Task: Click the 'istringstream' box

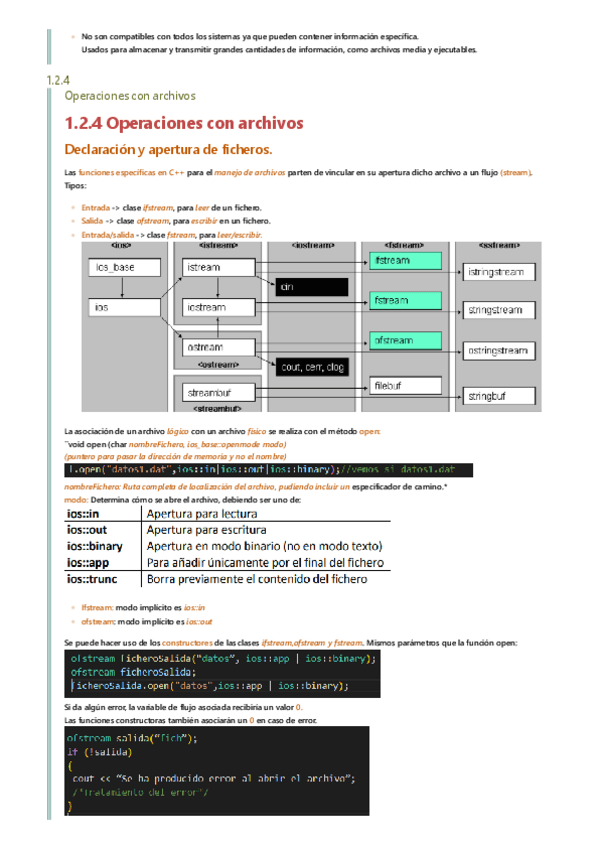Action: [x=499, y=272]
